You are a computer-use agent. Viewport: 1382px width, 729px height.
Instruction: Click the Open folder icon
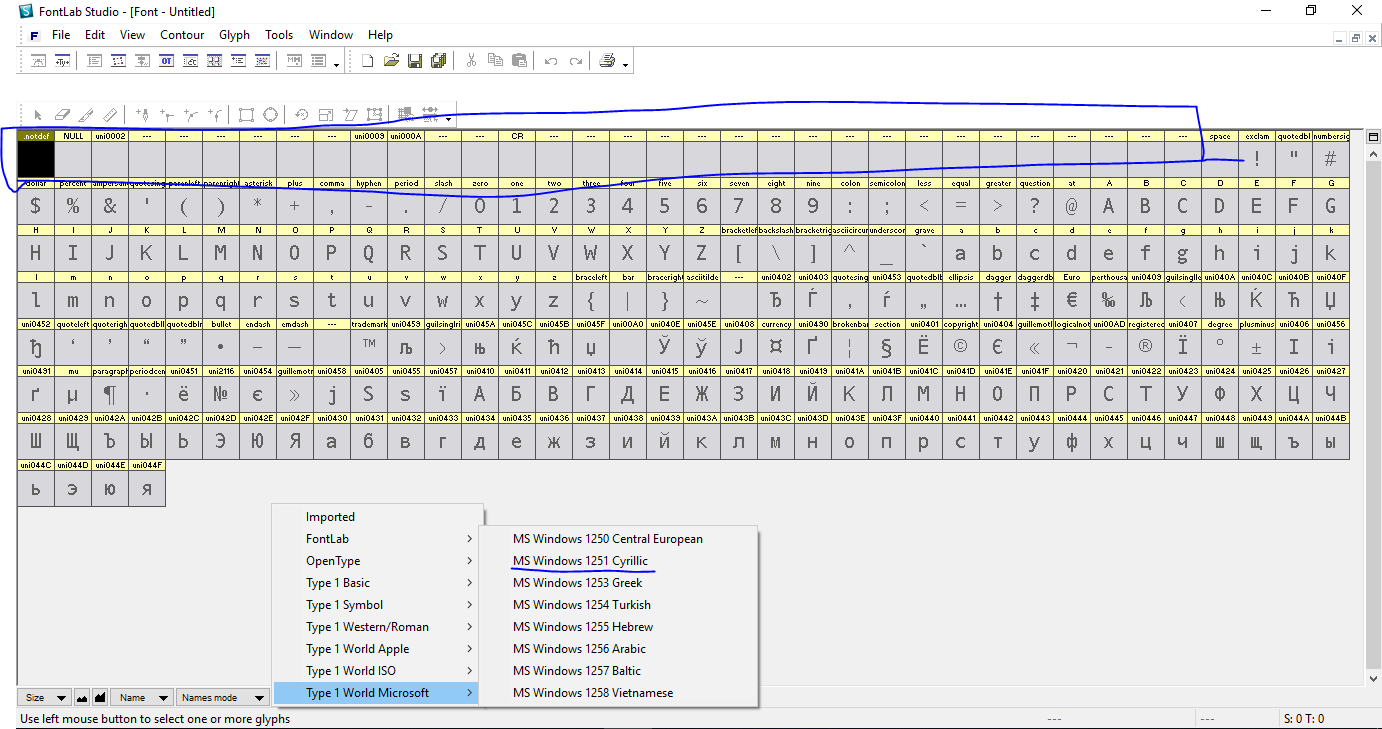point(391,61)
